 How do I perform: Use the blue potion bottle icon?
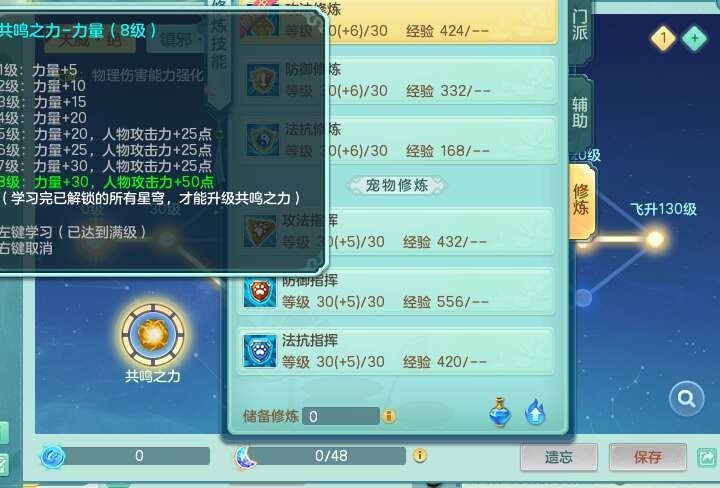coord(500,412)
